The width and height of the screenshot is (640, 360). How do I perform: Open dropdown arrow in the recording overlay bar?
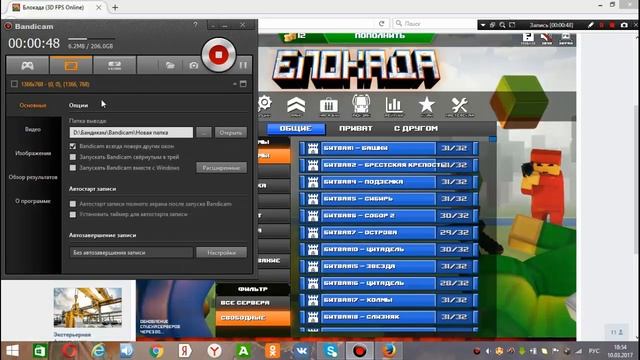tap(483, 25)
